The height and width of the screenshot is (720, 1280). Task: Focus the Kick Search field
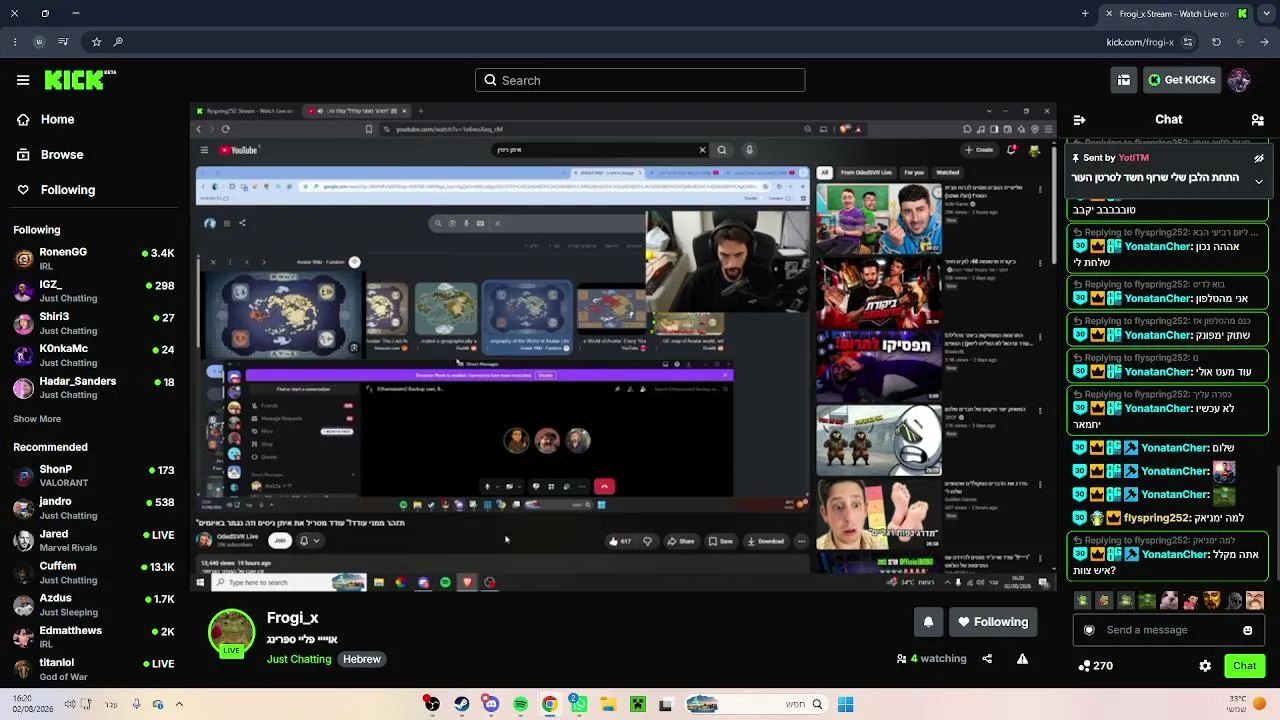640,80
